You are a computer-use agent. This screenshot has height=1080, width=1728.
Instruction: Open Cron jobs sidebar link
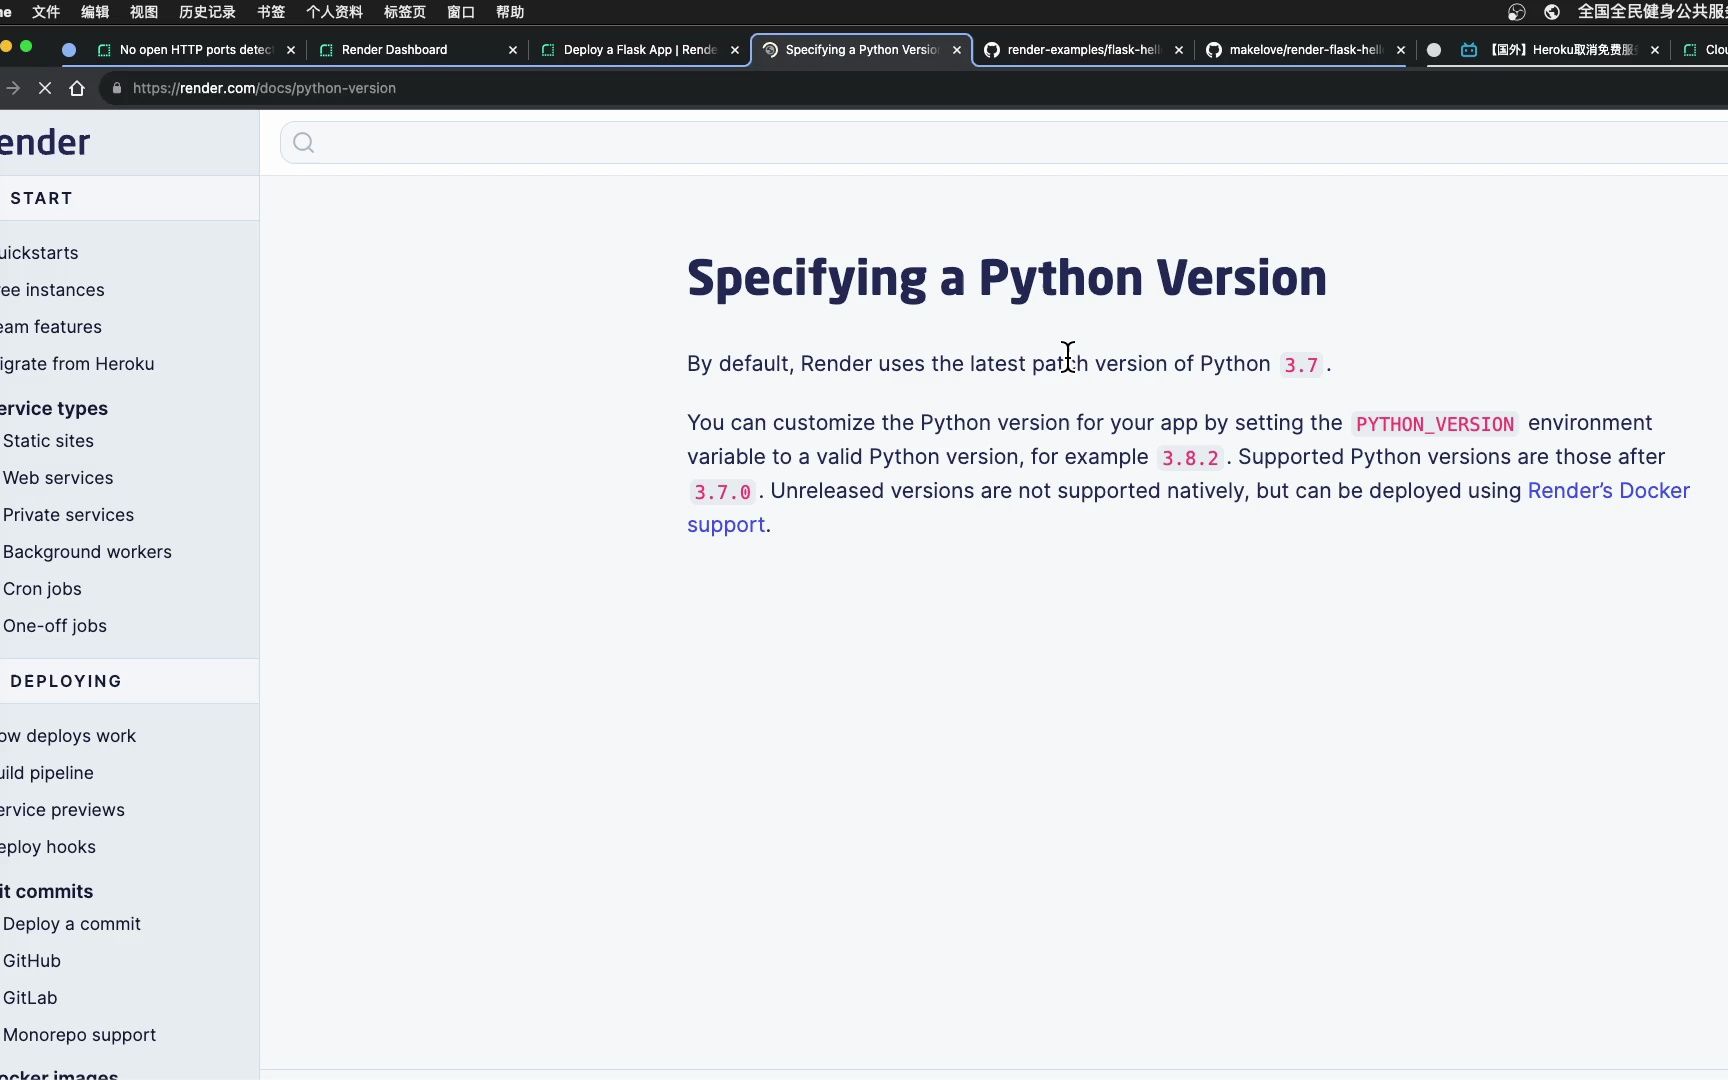[42, 589]
